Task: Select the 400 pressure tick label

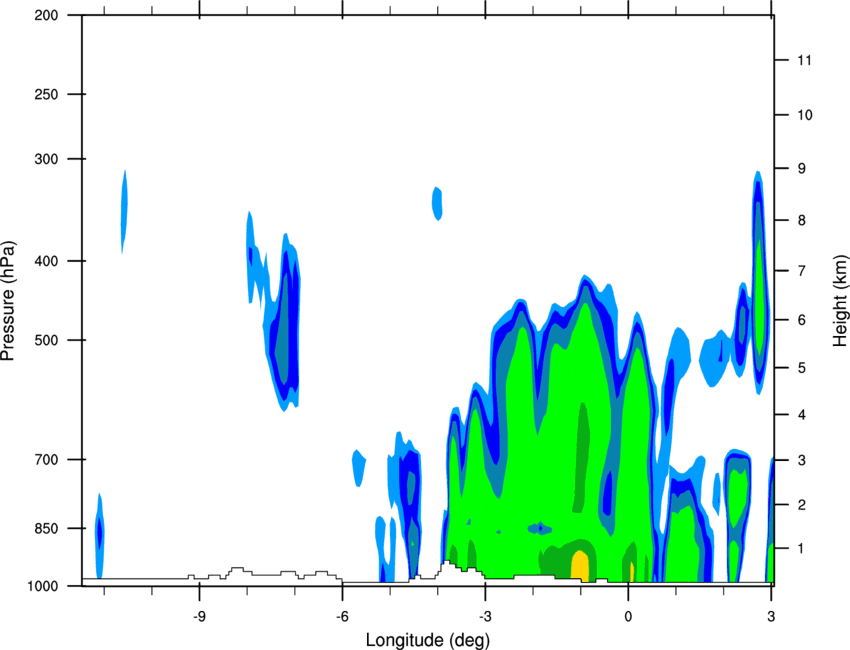Action: [46, 261]
